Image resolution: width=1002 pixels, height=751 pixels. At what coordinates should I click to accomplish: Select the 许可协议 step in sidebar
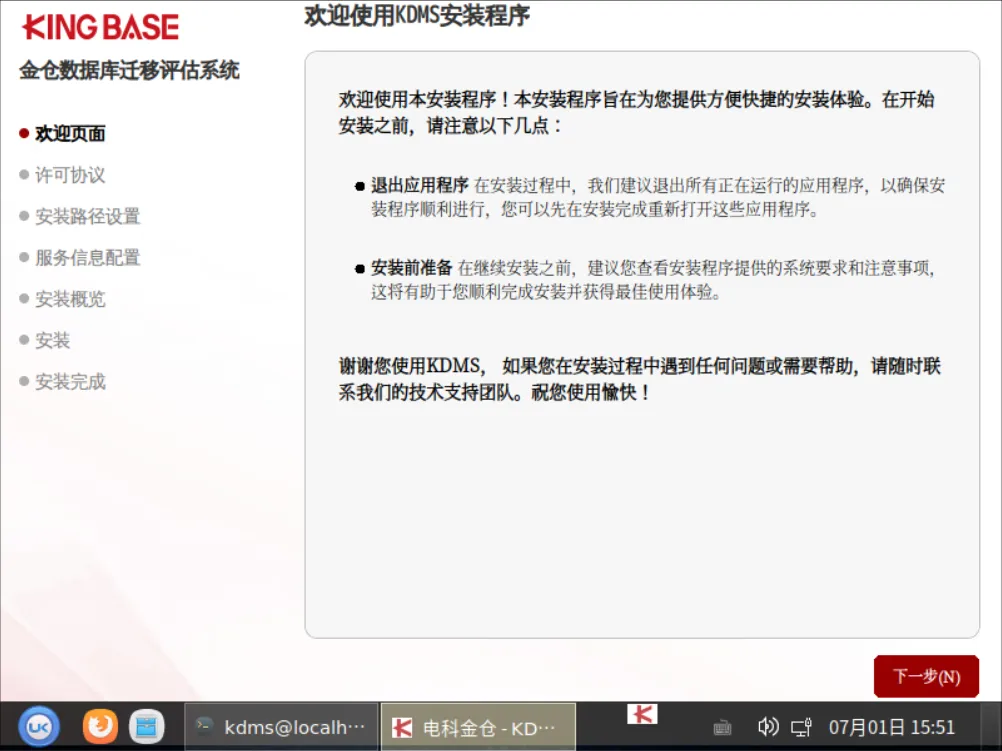[x=70, y=175]
